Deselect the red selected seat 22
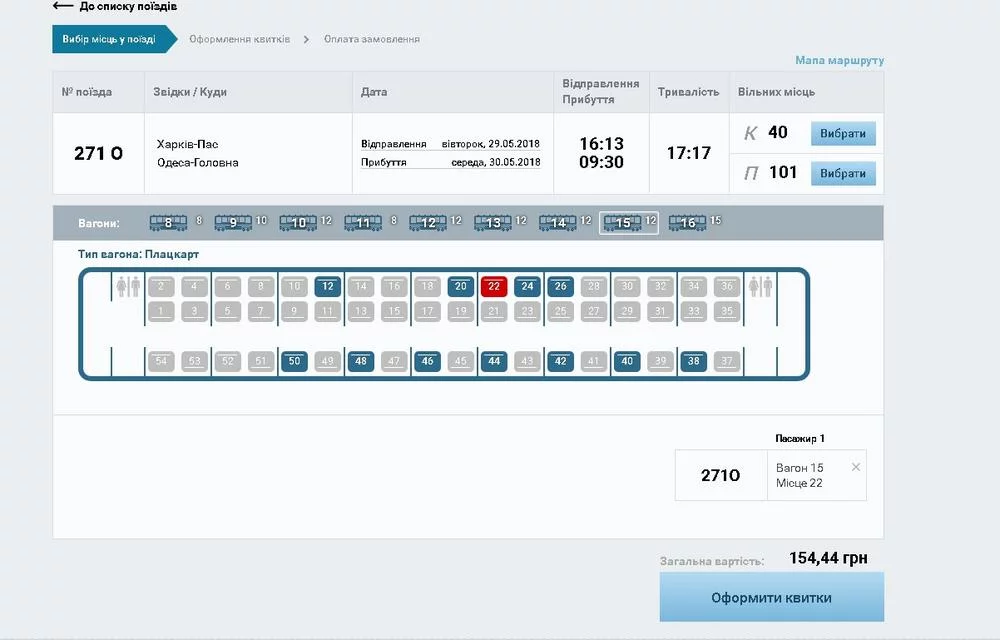 (494, 286)
